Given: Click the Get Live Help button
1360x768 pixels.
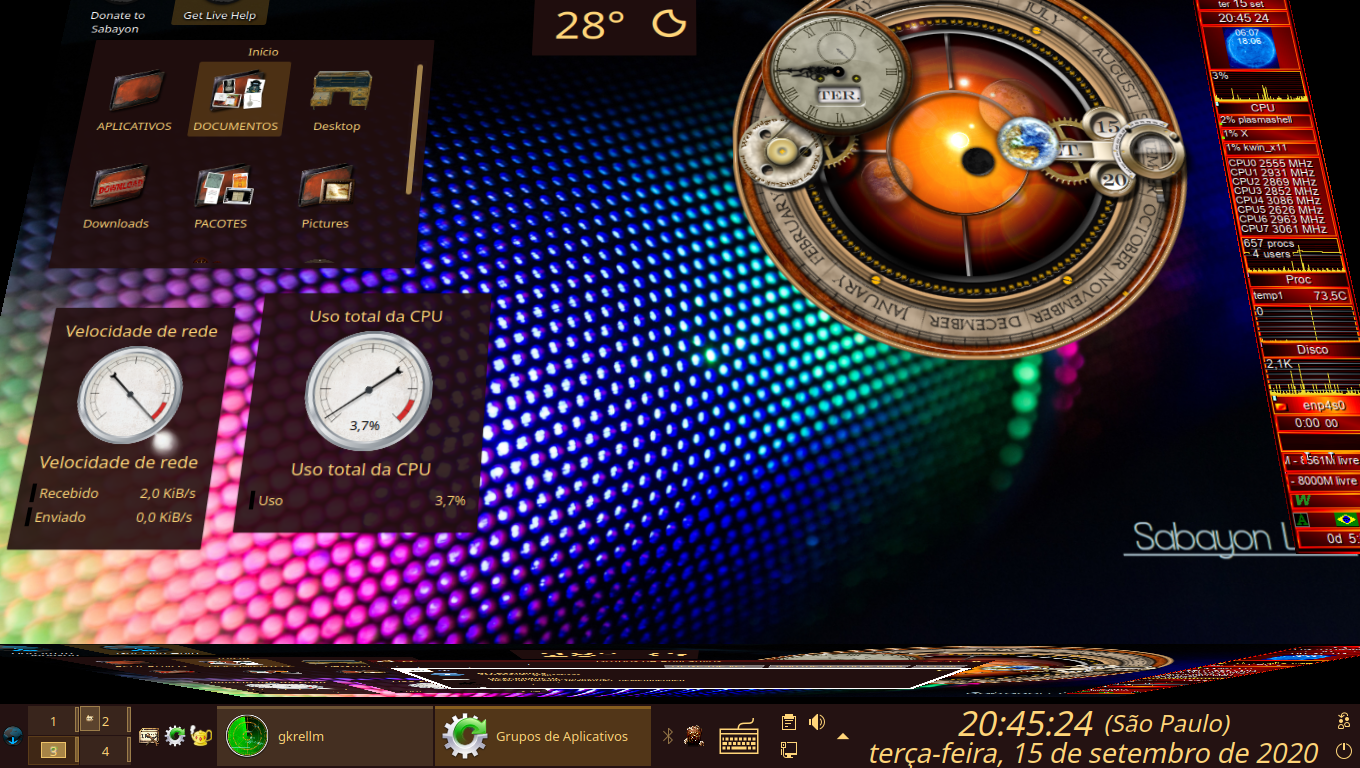Looking at the screenshot, I should point(220,13).
